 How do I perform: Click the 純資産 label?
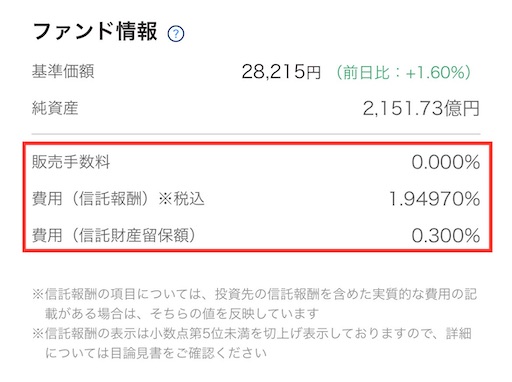(55, 108)
